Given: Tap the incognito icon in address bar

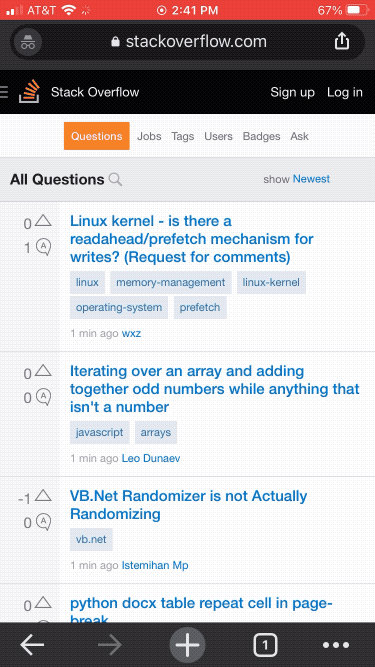Looking at the screenshot, I should pos(28,42).
